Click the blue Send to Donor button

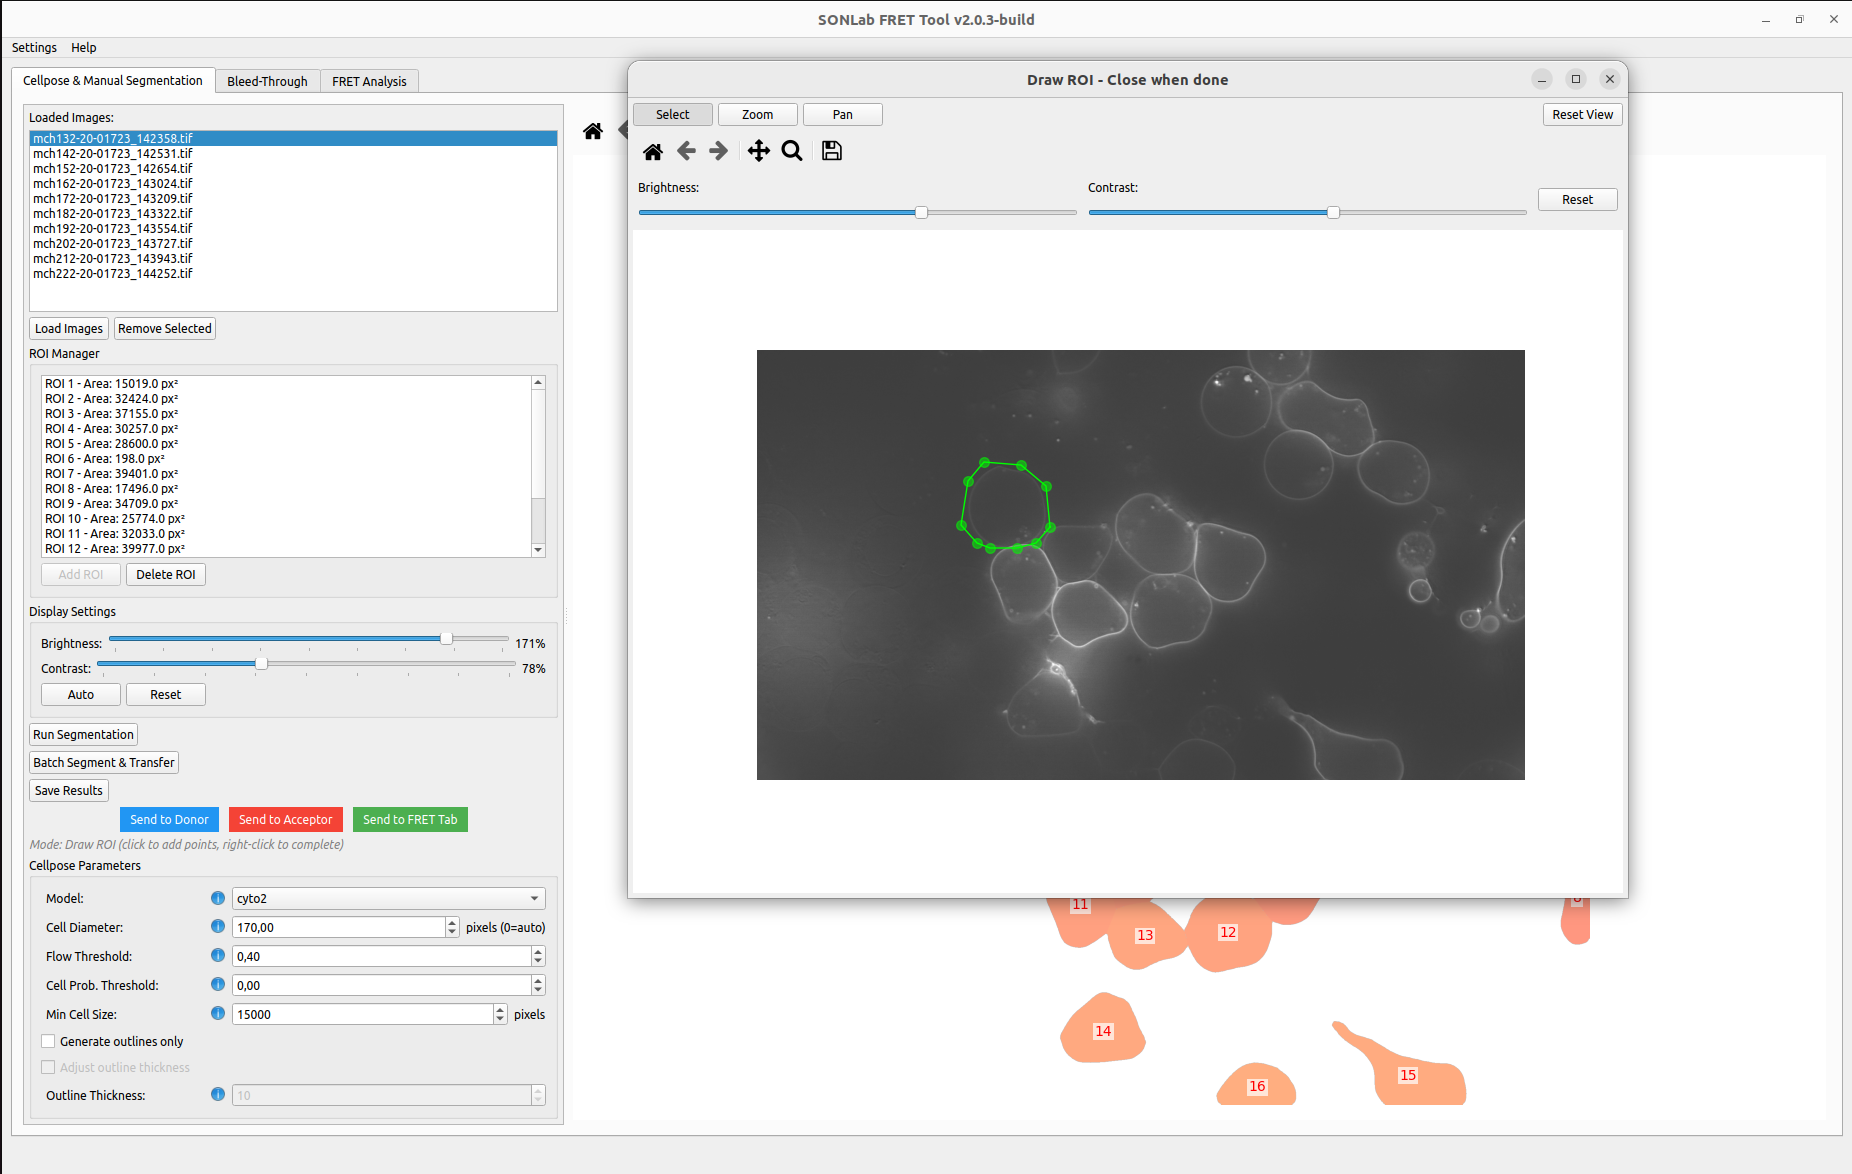click(x=169, y=820)
